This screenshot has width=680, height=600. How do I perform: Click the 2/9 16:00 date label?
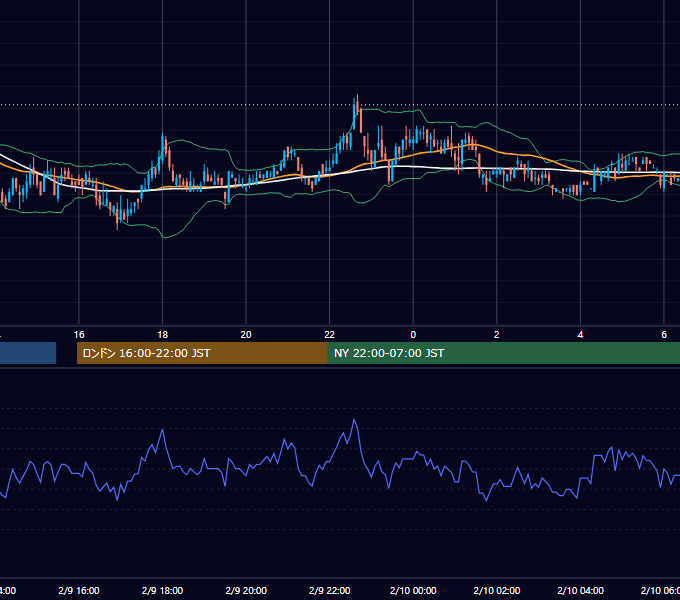tap(79, 590)
